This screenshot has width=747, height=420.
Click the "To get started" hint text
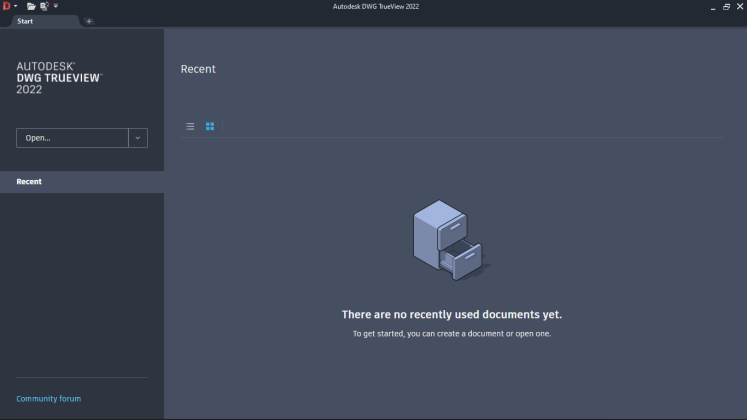452,334
